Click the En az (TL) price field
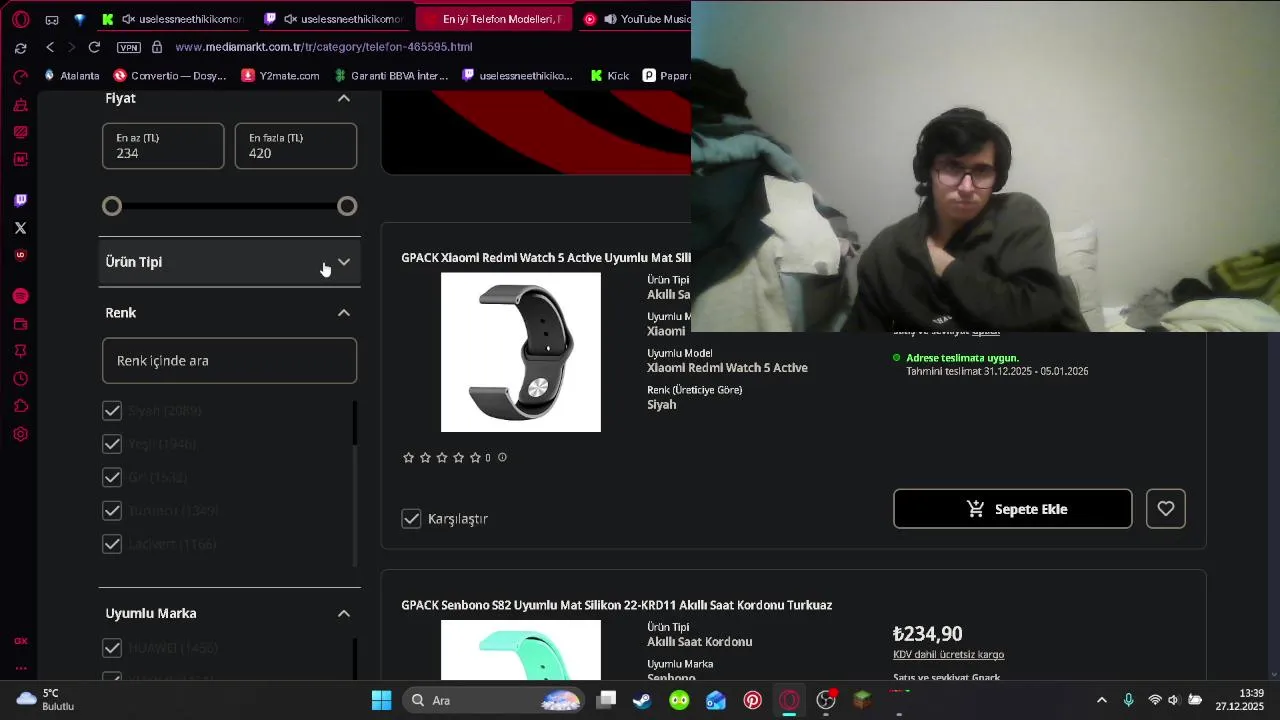Image resolution: width=1280 pixels, height=720 pixels. 163,146
